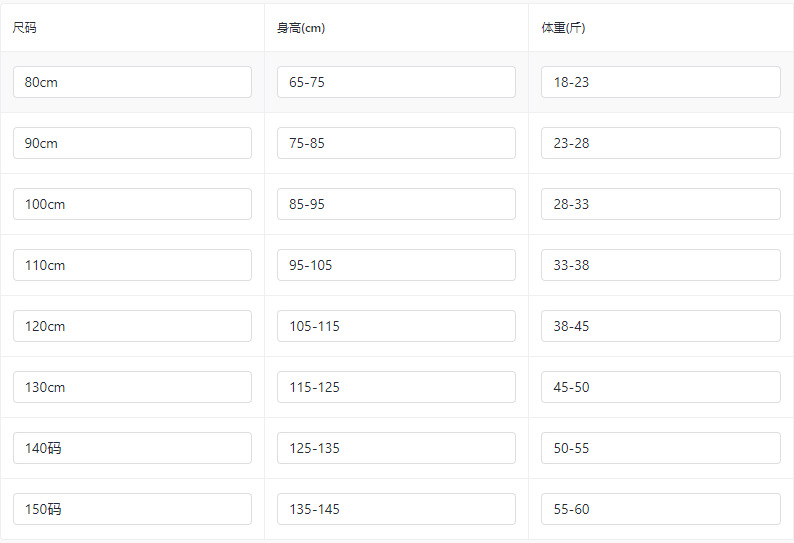Click the height field showing 65-75
Image resolution: width=794 pixels, height=543 pixels.
pos(396,82)
